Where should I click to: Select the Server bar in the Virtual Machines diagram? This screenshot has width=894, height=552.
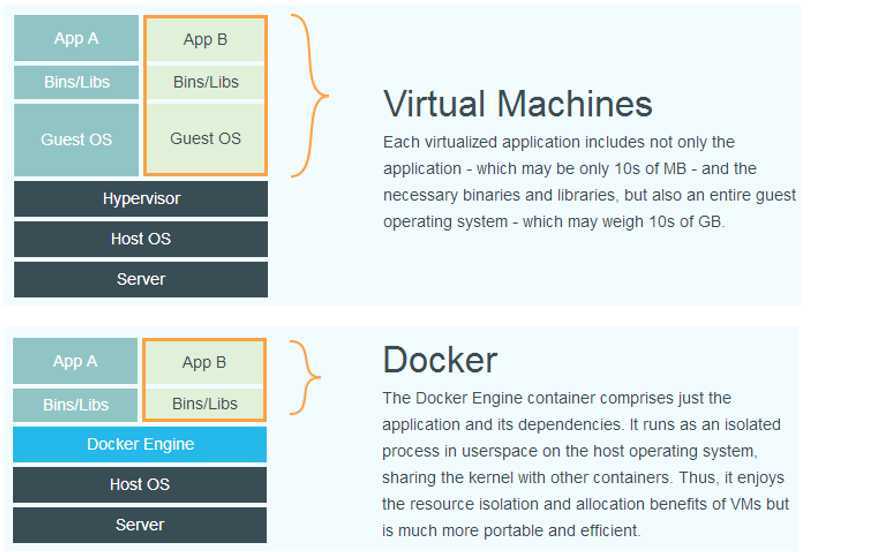(141, 279)
